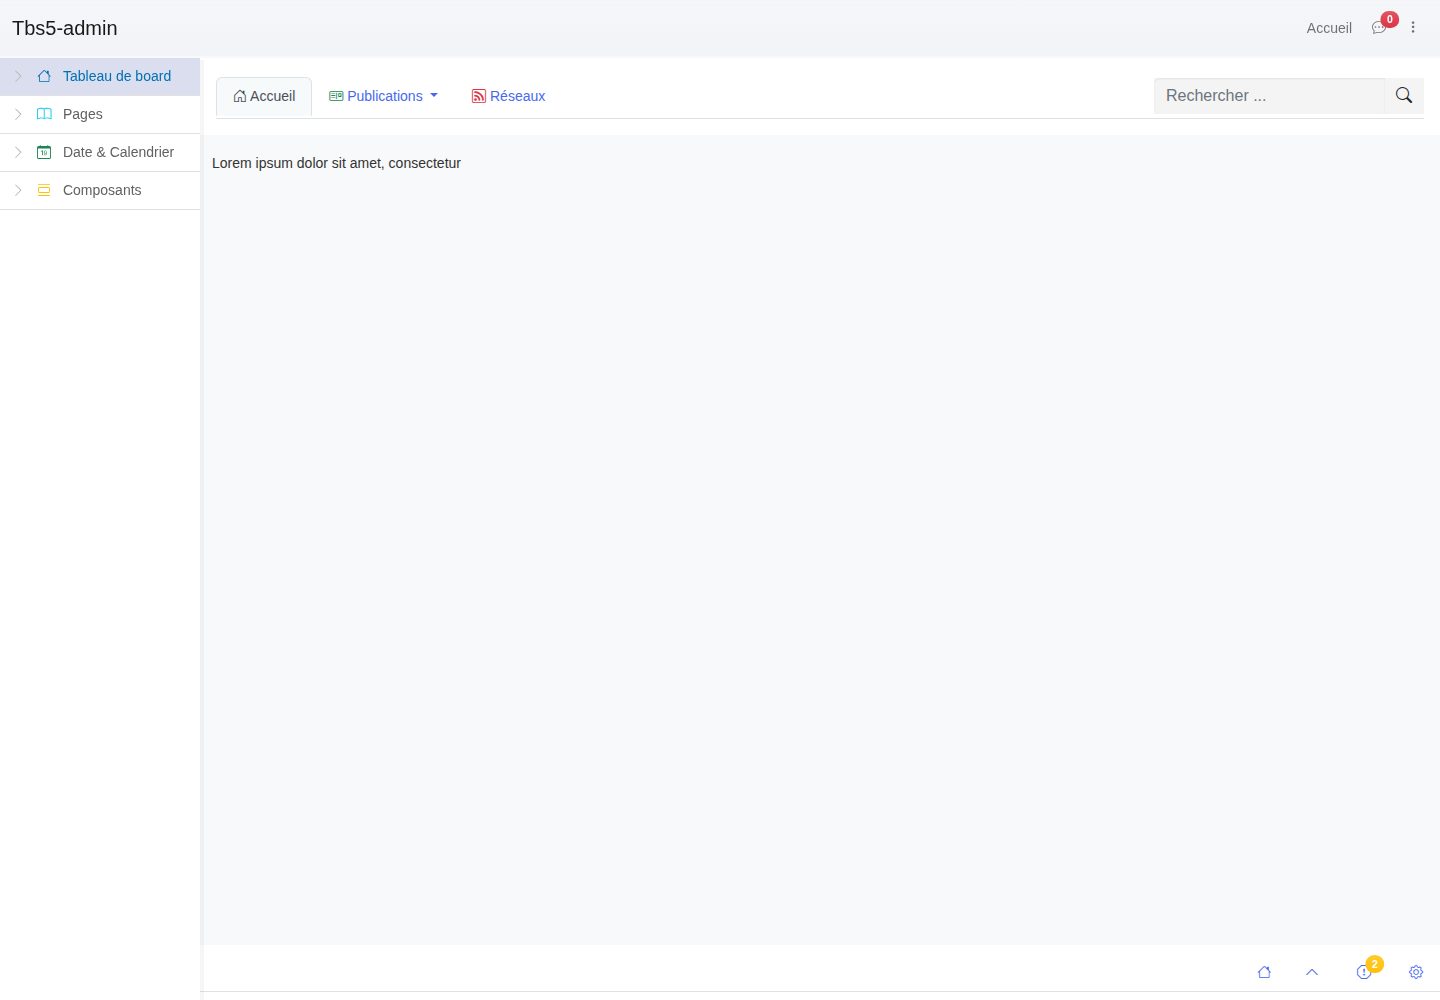Open Tableau de board in the sidebar
1440x1000 pixels.
pos(100,77)
